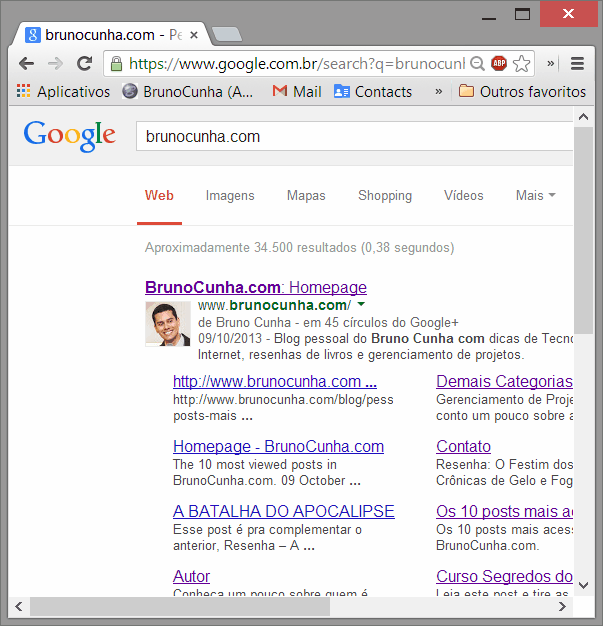Open the Outros favoritos folder
The image size is (603, 626).
pos(522,92)
